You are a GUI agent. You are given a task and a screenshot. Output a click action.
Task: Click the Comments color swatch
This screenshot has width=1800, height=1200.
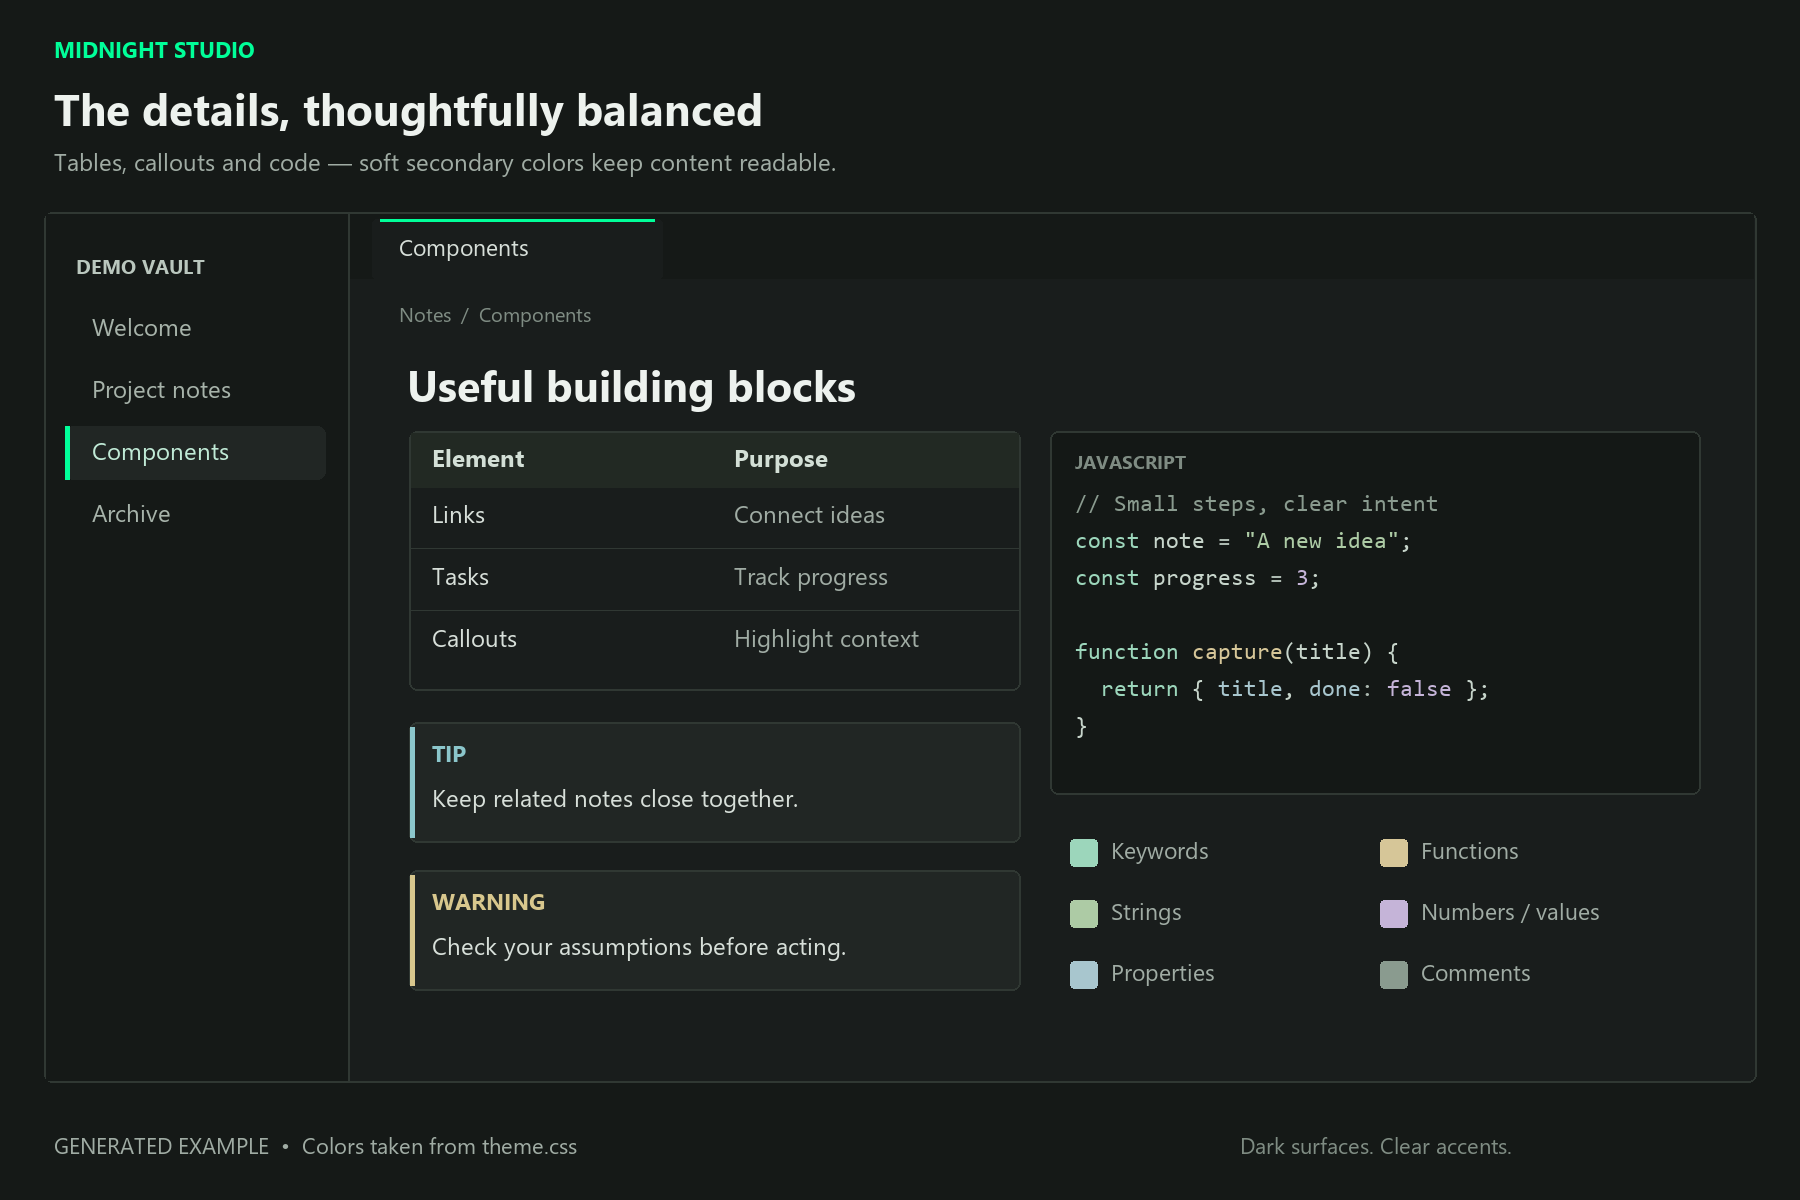click(x=1394, y=974)
